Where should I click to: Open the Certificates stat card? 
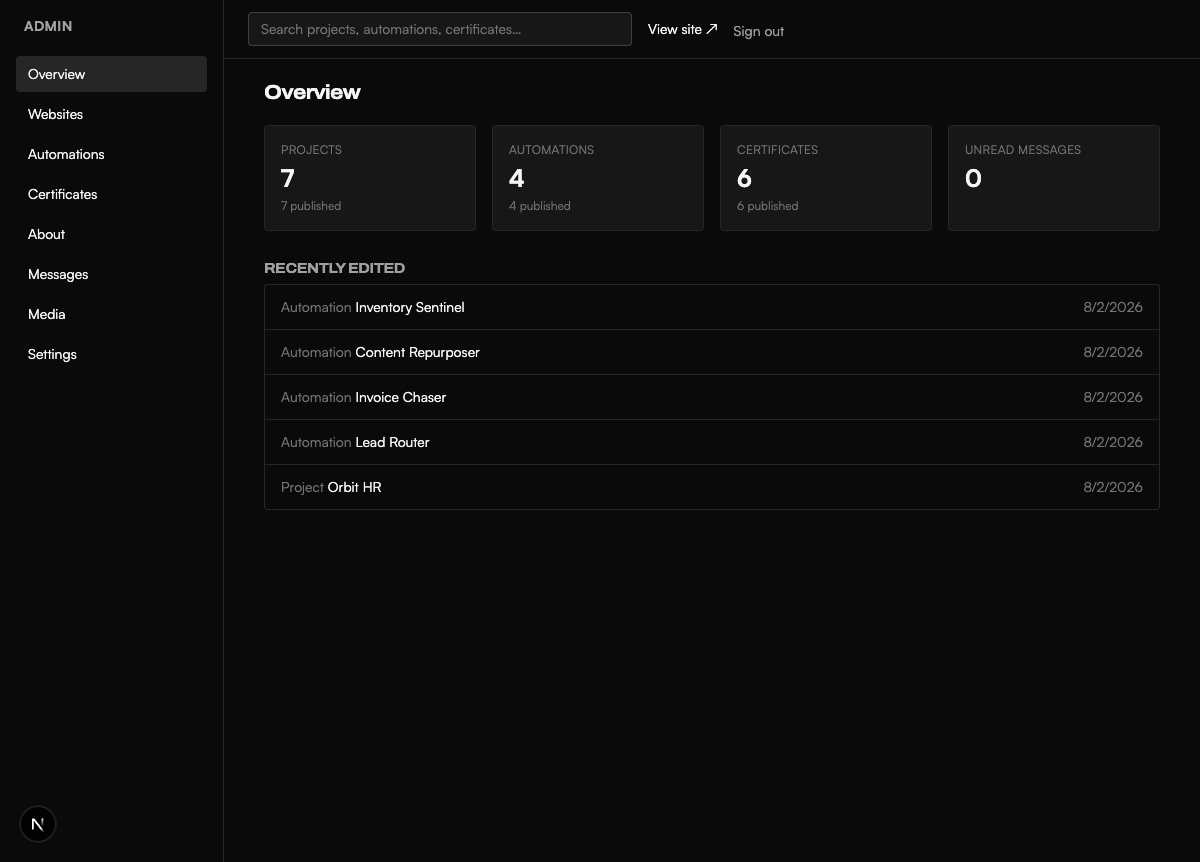[826, 178]
